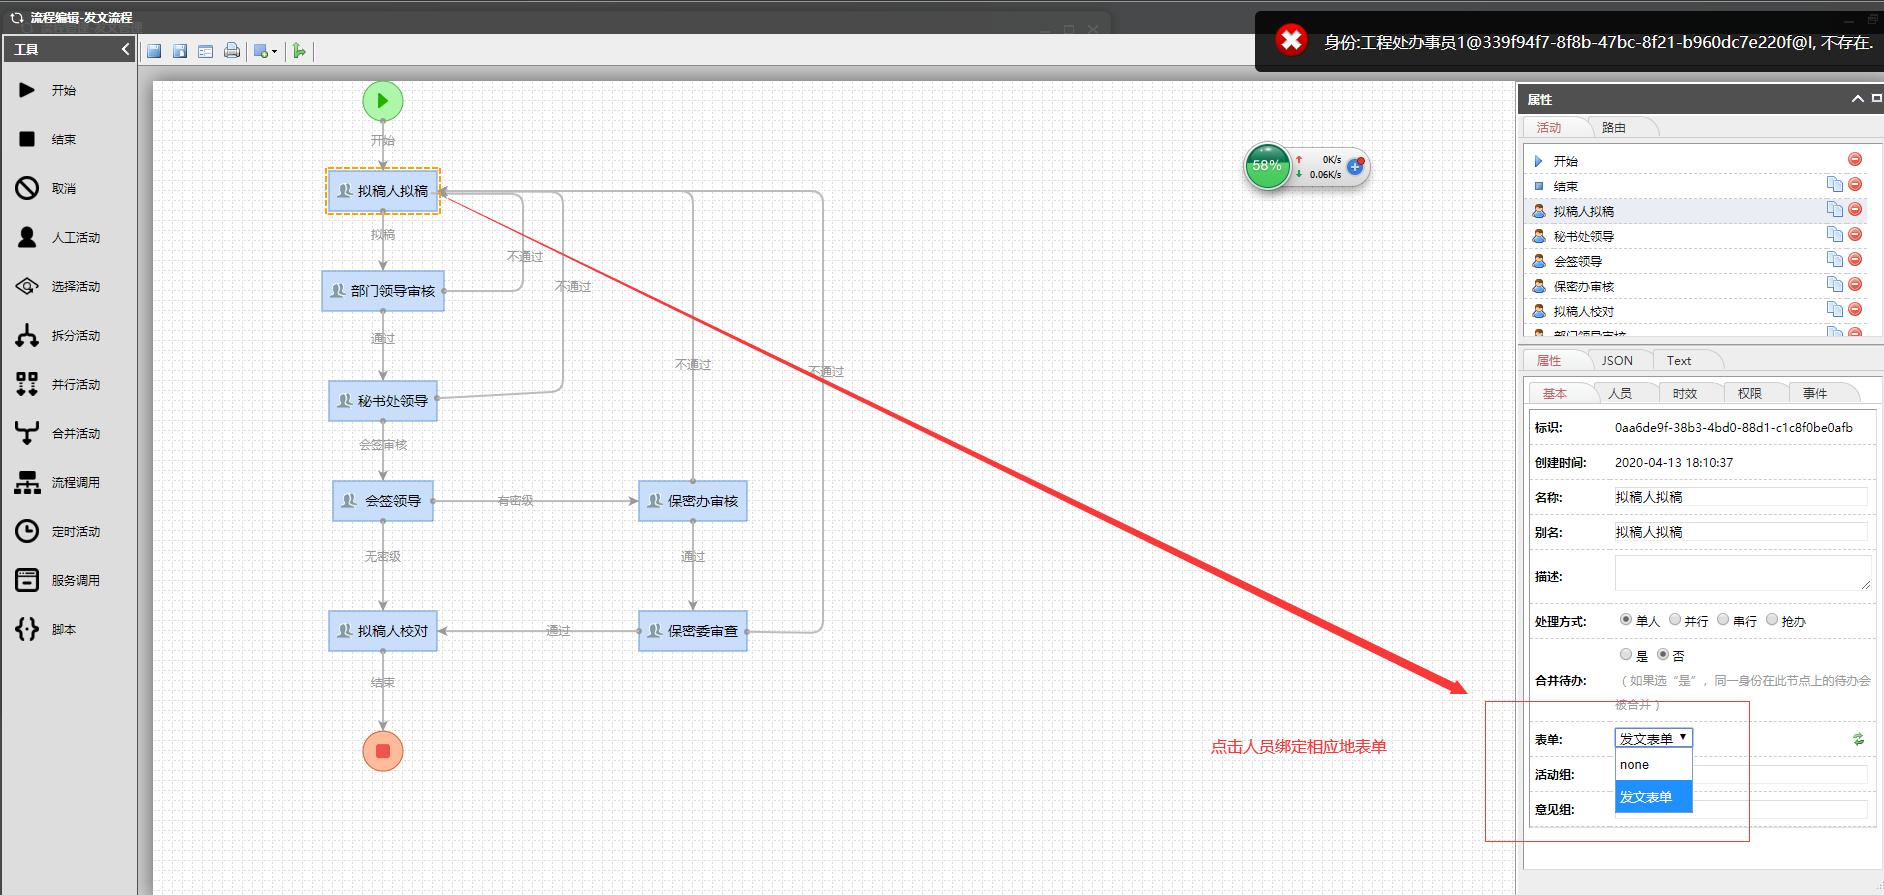Maximize the 属性 panel with square icon
This screenshot has height=895, width=1884.
coord(1876,98)
